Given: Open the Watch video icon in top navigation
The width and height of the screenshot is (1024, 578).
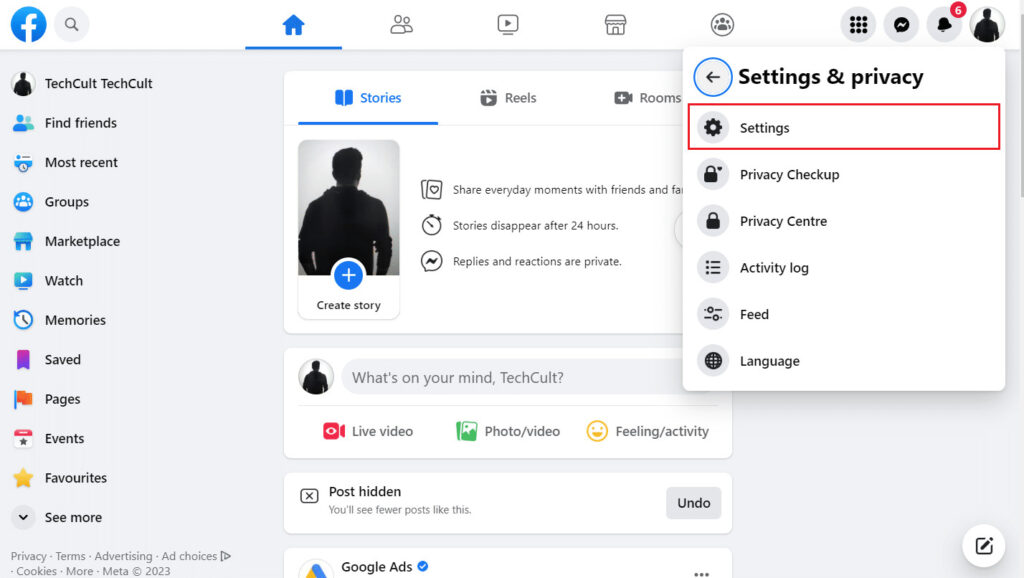Looking at the screenshot, I should tap(508, 25).
